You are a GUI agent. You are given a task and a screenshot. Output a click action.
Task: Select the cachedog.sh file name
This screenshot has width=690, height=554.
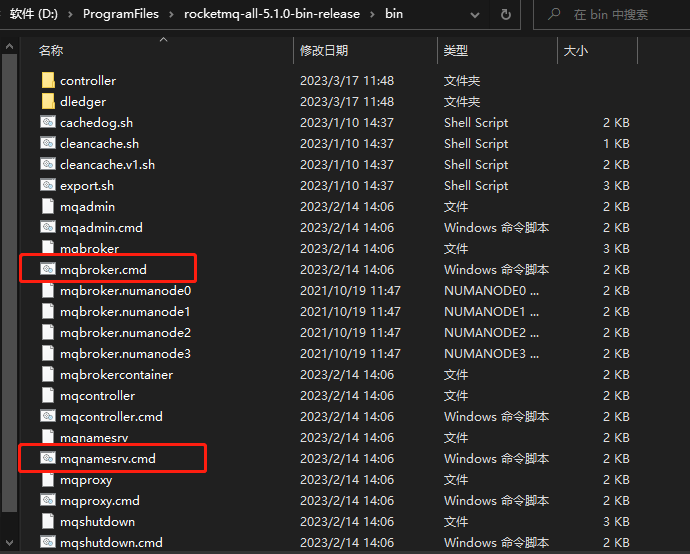pos(96,123)
